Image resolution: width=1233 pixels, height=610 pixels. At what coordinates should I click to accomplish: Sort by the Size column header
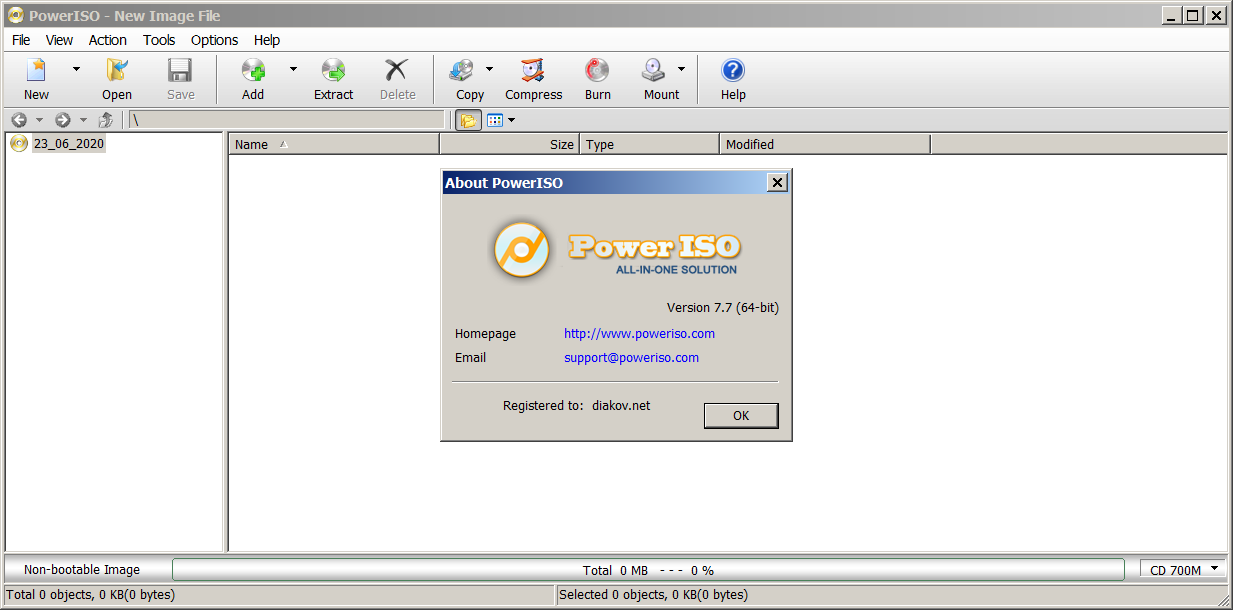[510, 144]
